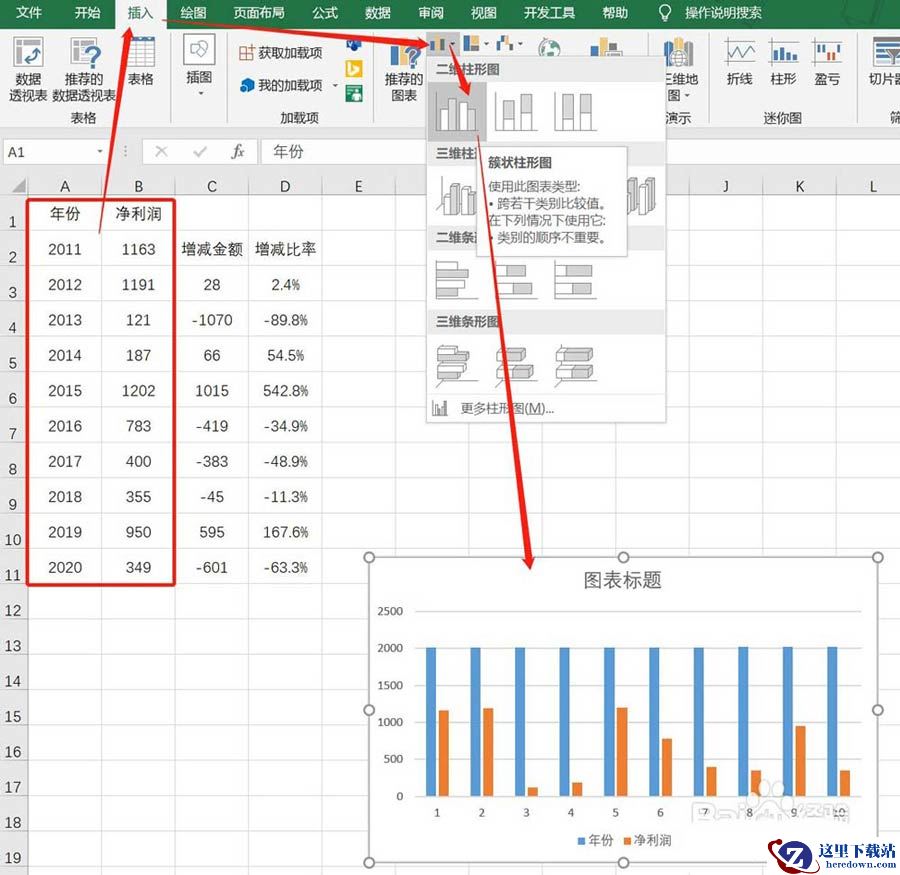Select the 2D Stacked Bar chart
Image resolution: width=900 pixels, height=875 pixels.
click(x=516, y=280)
